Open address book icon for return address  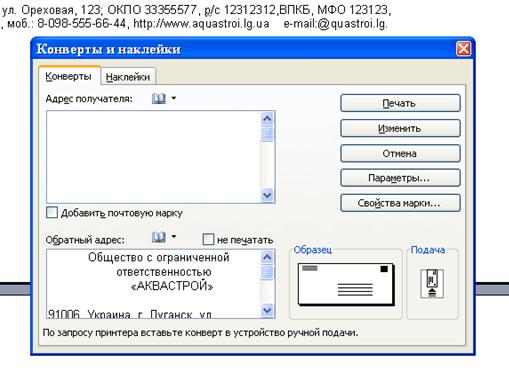(159, 237)
